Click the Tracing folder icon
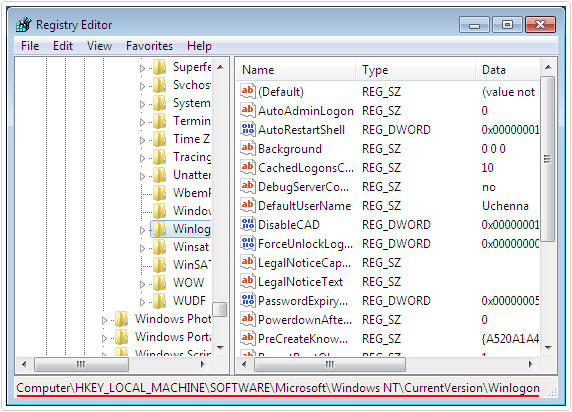 pos(159,157)
